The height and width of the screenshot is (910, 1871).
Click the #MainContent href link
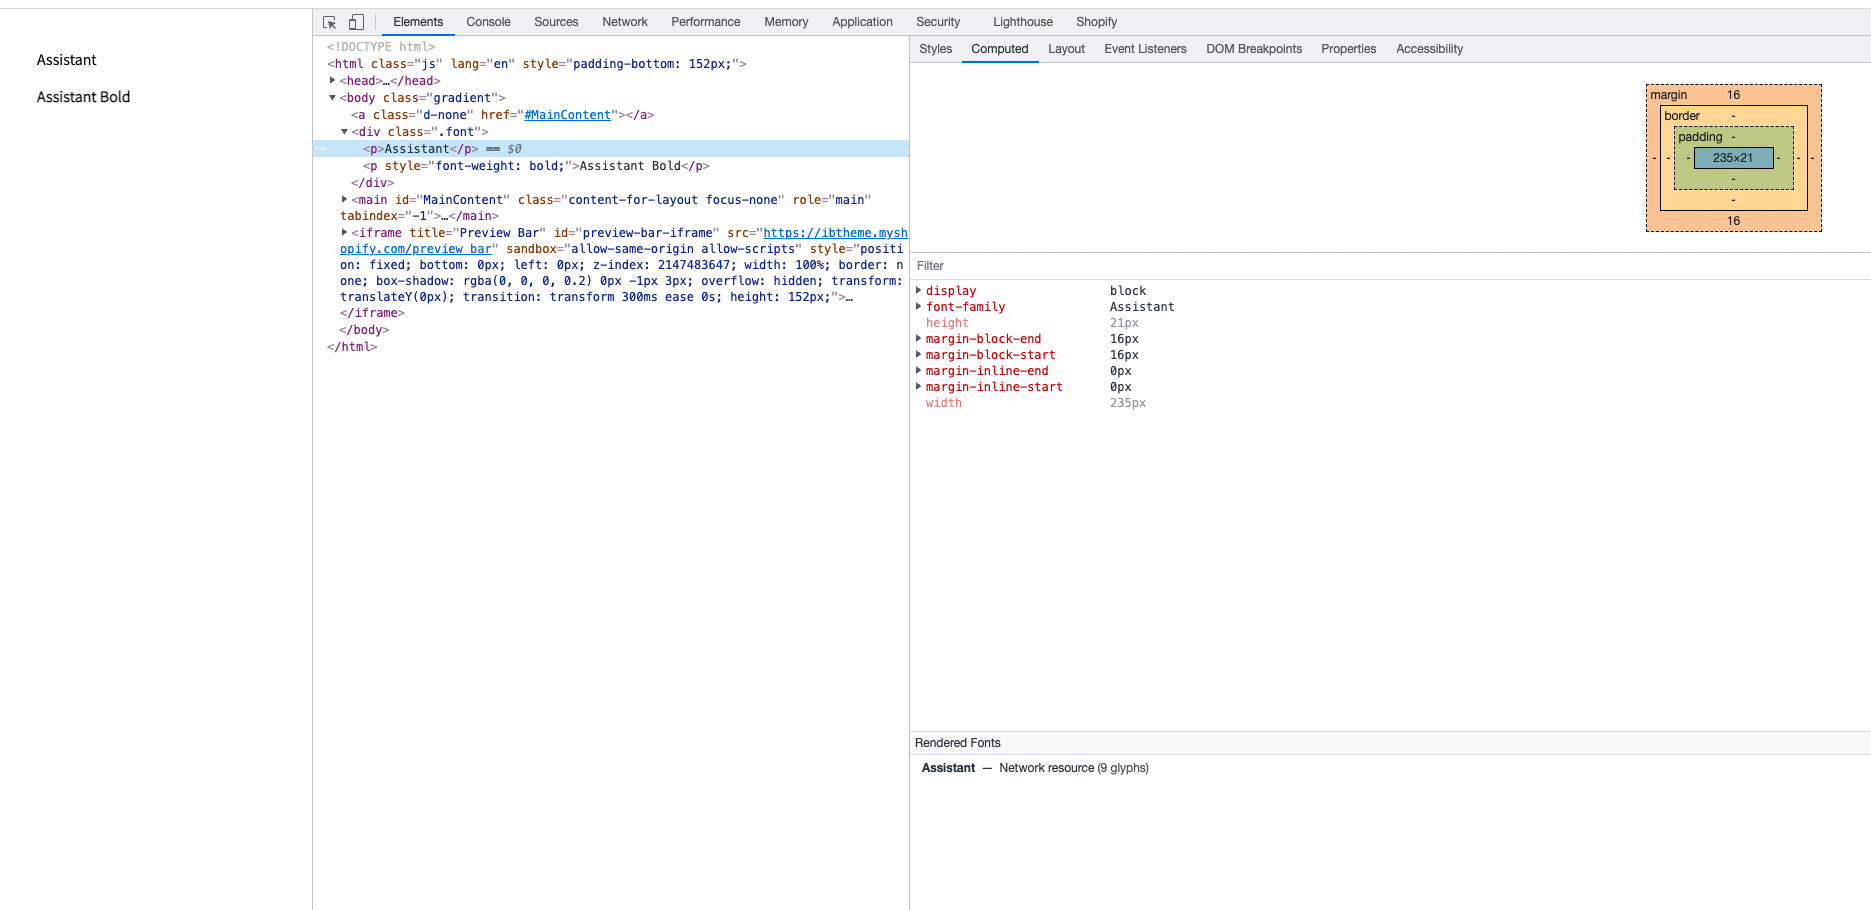pos(567,115)
